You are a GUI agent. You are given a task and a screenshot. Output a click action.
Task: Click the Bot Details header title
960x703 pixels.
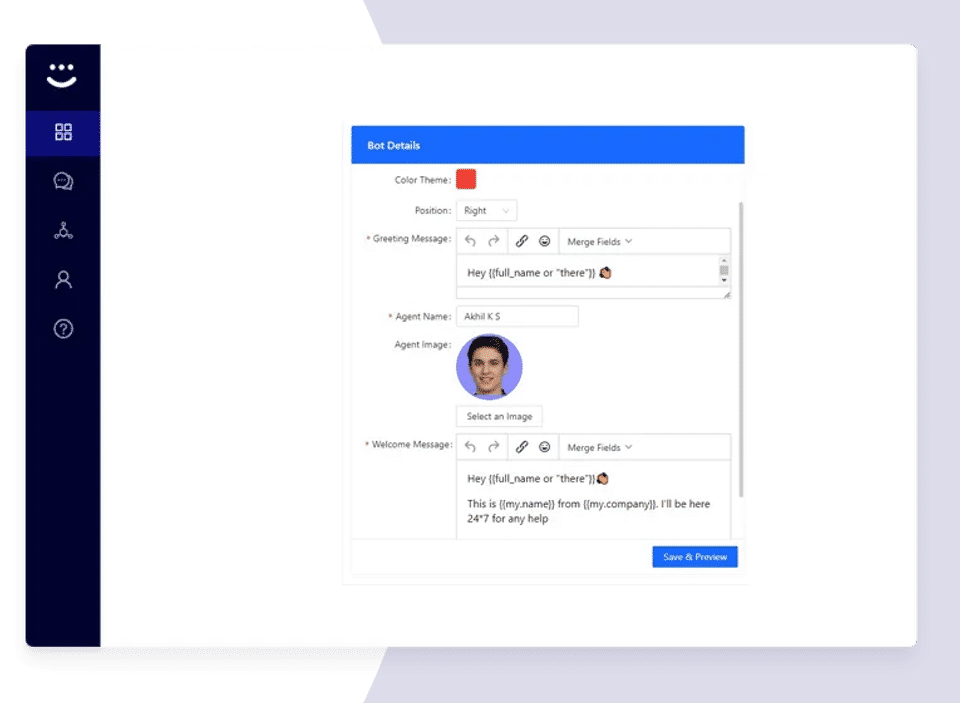394,146
